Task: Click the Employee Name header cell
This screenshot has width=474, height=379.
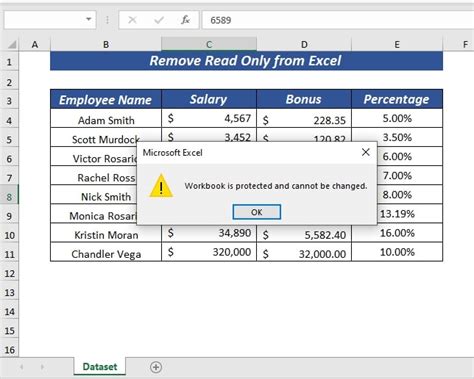Action: [x=106, y=99]
